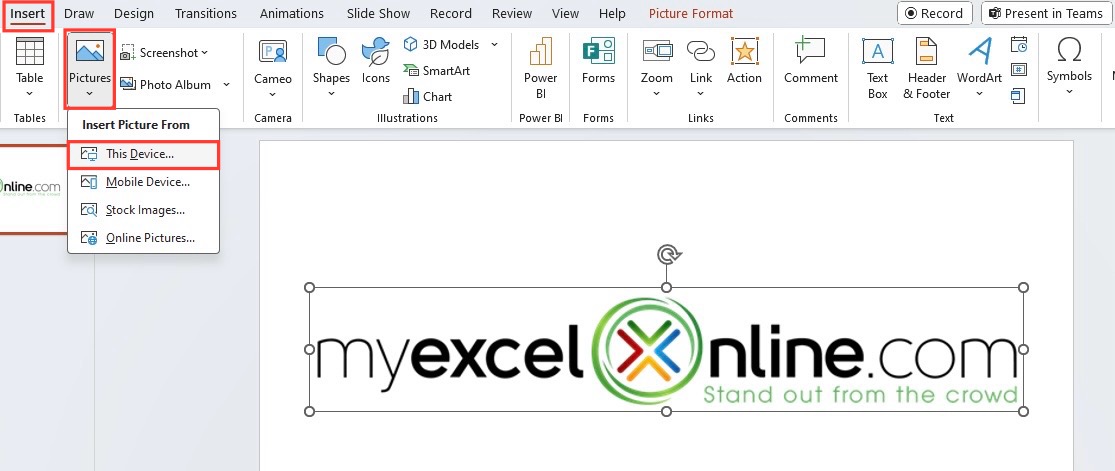Screen dimensions: 1115x471
Task: Insert a new Comment
Action: [x=811, y=60]
